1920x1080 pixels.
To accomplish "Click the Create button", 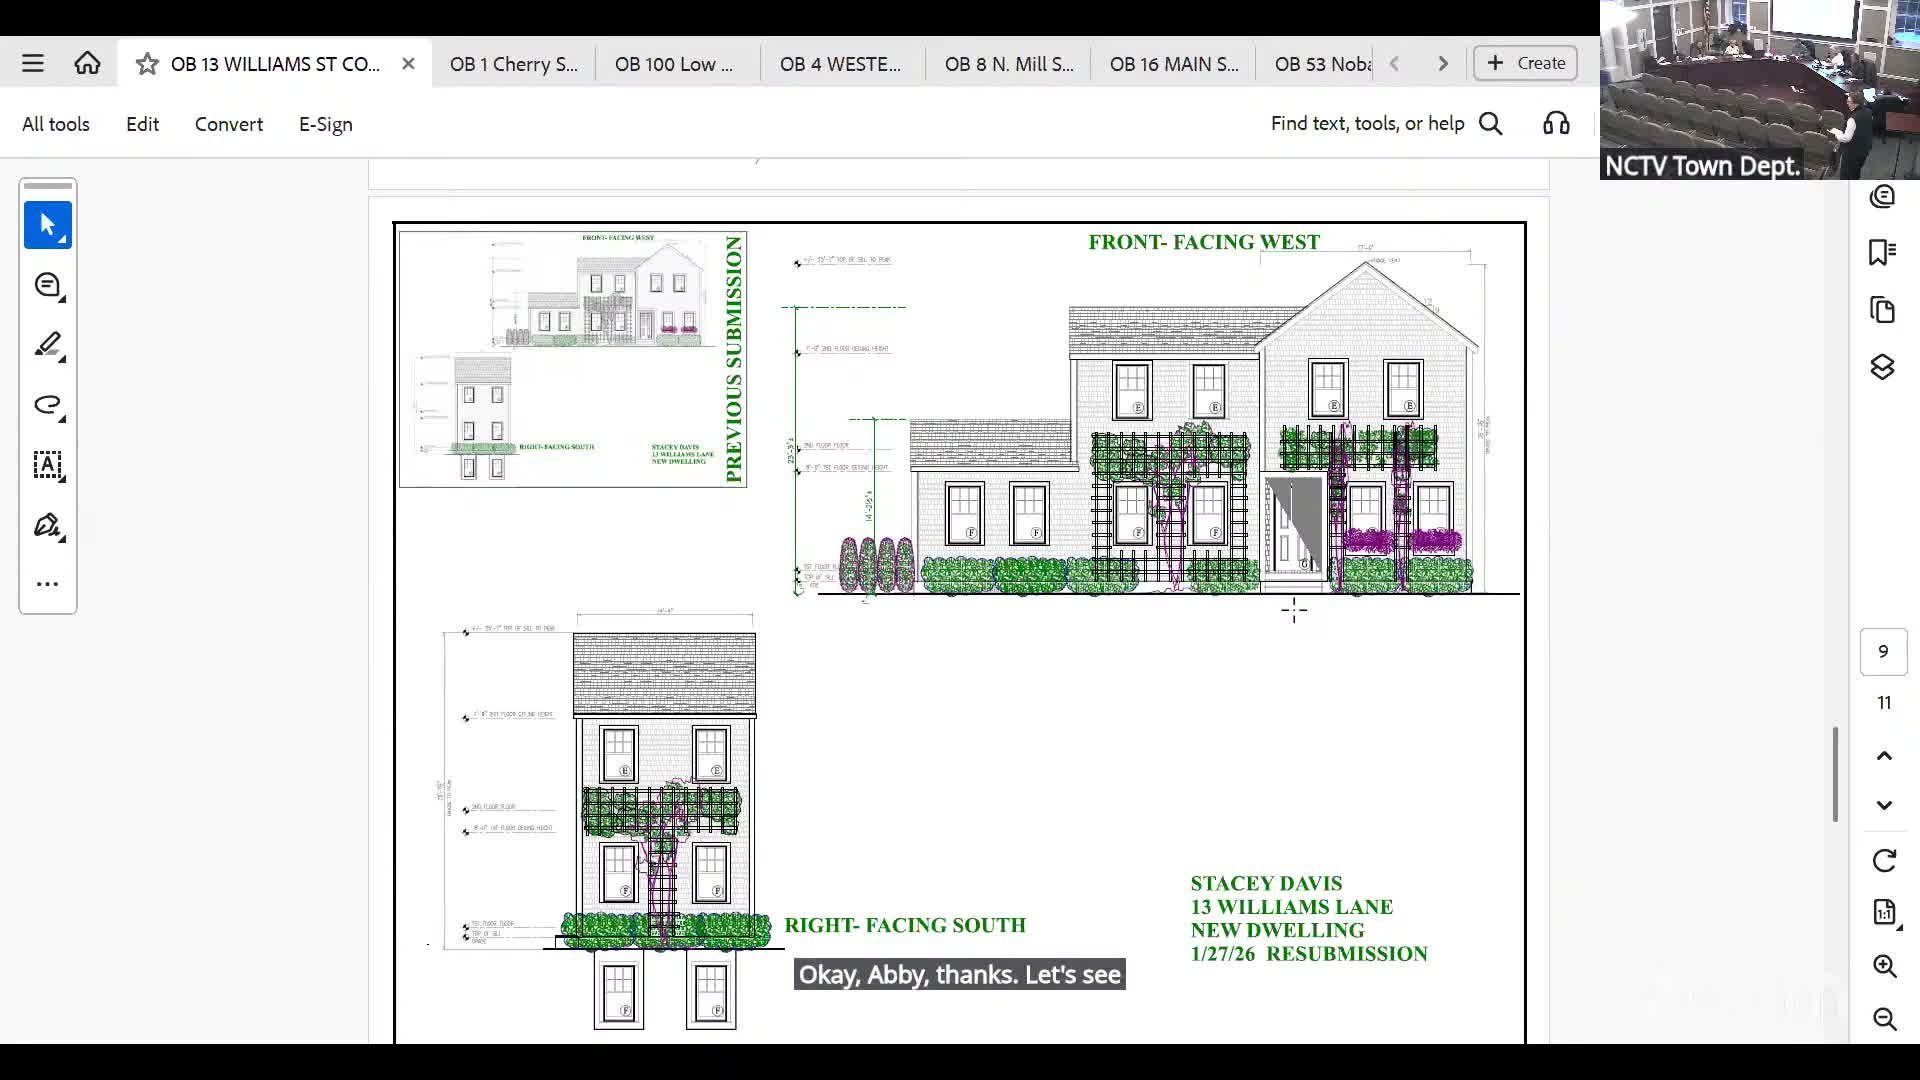I will pyautogui.click(x=1523, y=62).
